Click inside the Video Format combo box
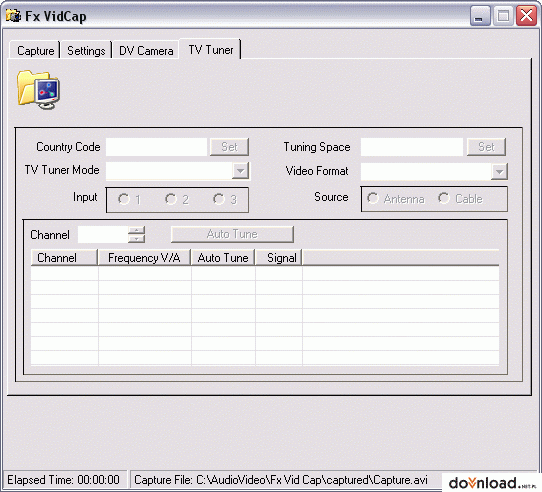The image size is (542, 492). [426, 171]
